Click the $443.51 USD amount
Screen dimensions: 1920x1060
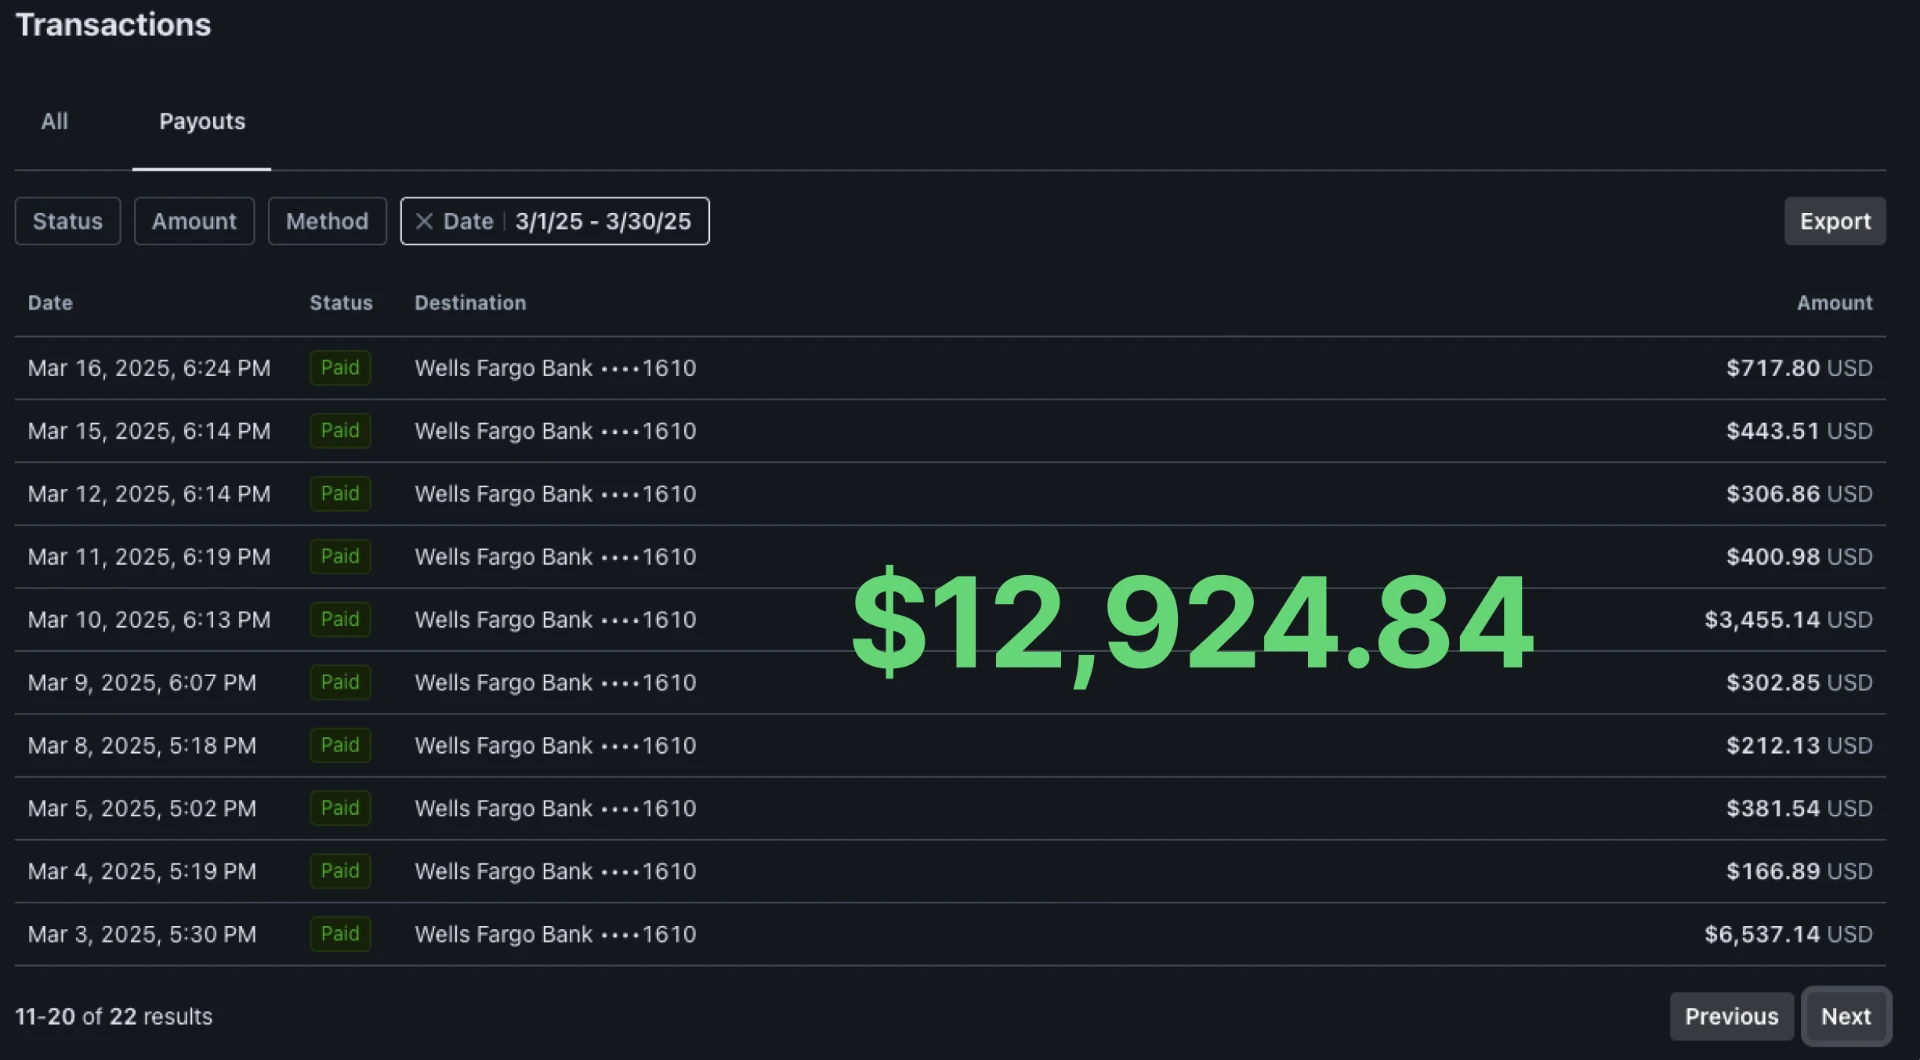tap(1799, 431)
